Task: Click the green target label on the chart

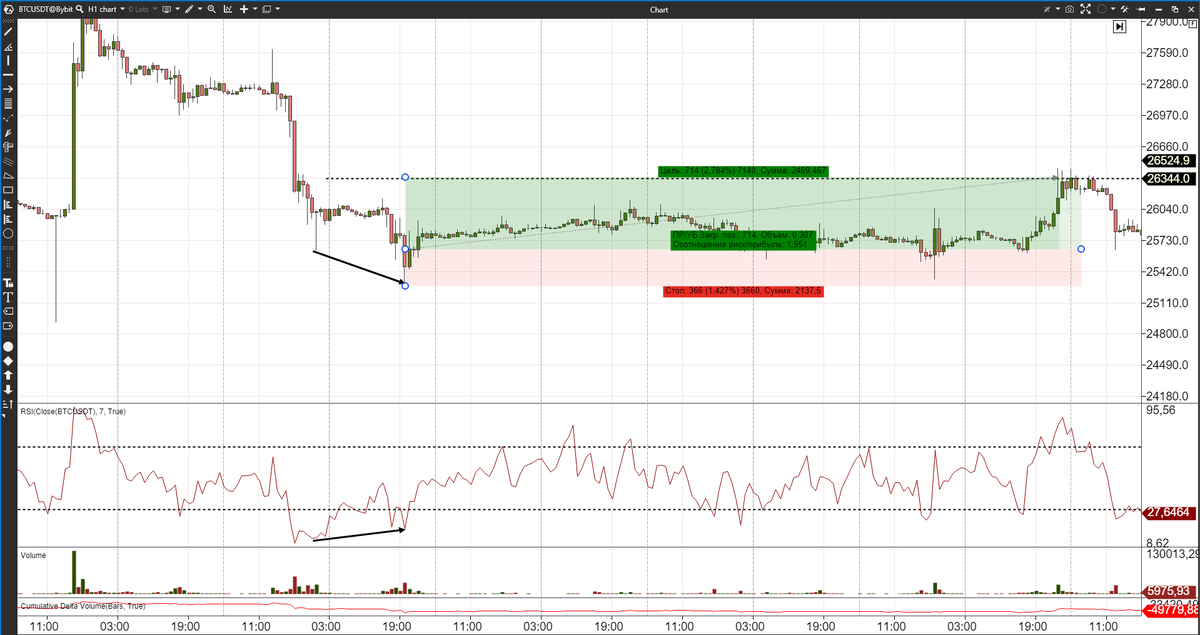Action: 743,171
